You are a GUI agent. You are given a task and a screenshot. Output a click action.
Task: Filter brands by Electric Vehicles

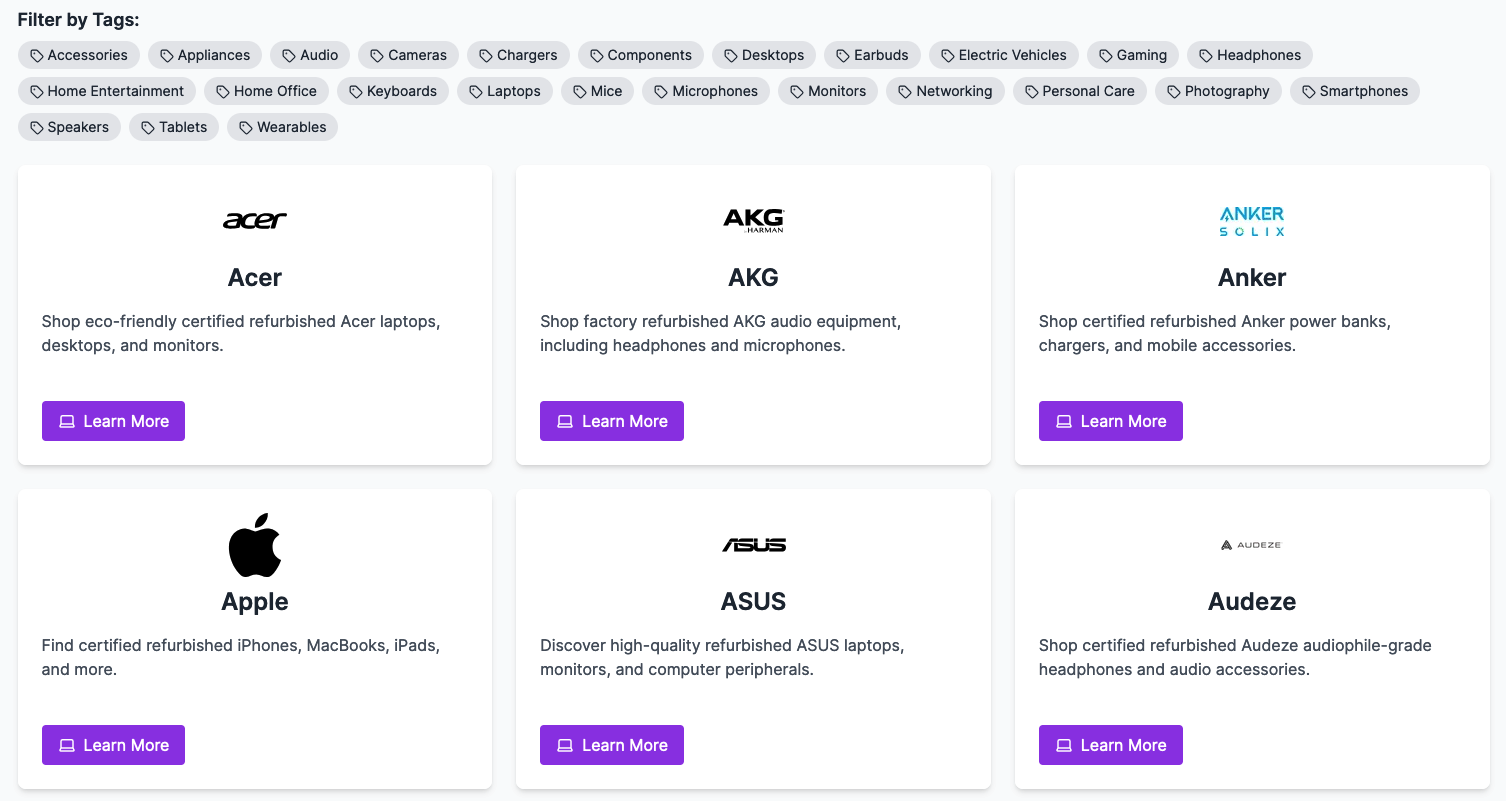coord(1004,55)
